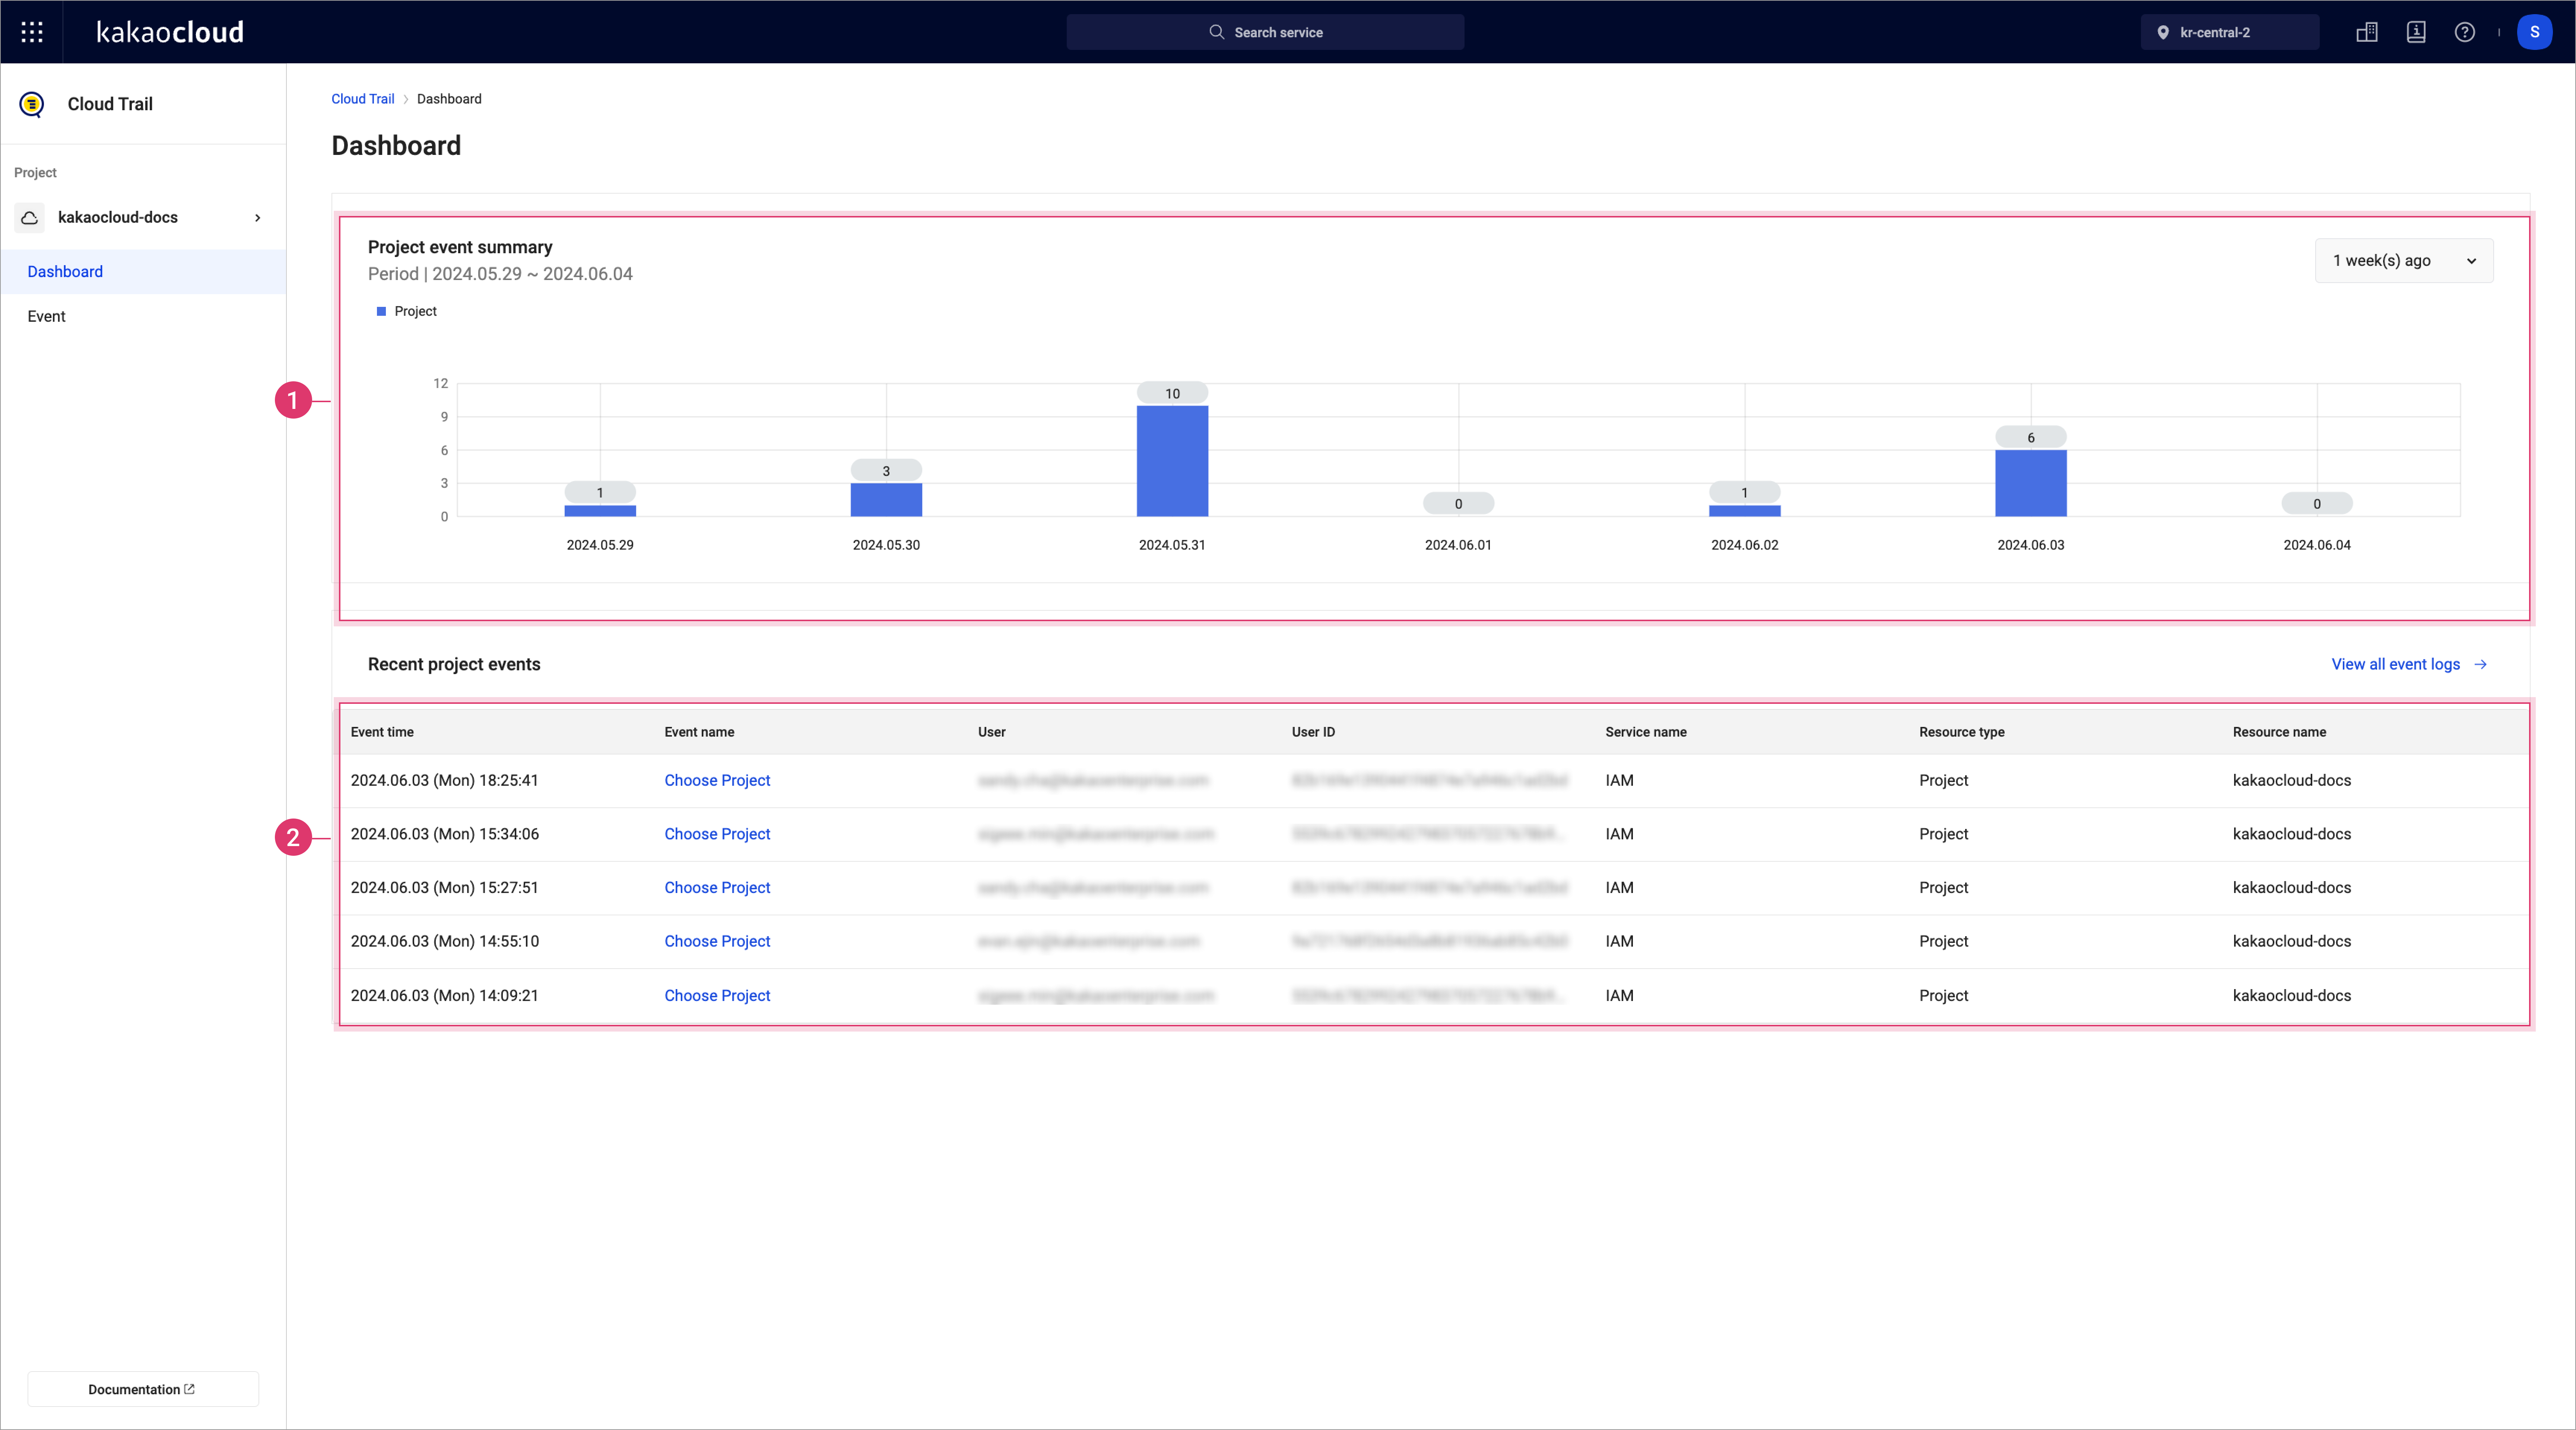2576x1430 pixels.
Task: Click the search magnifier icon
Action: click(1216, 32)
